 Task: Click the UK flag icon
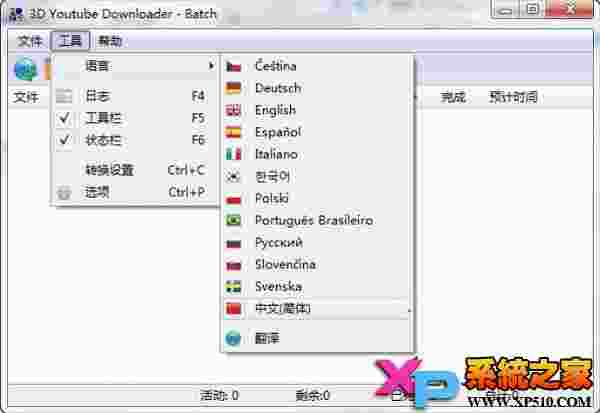point(233,111)
